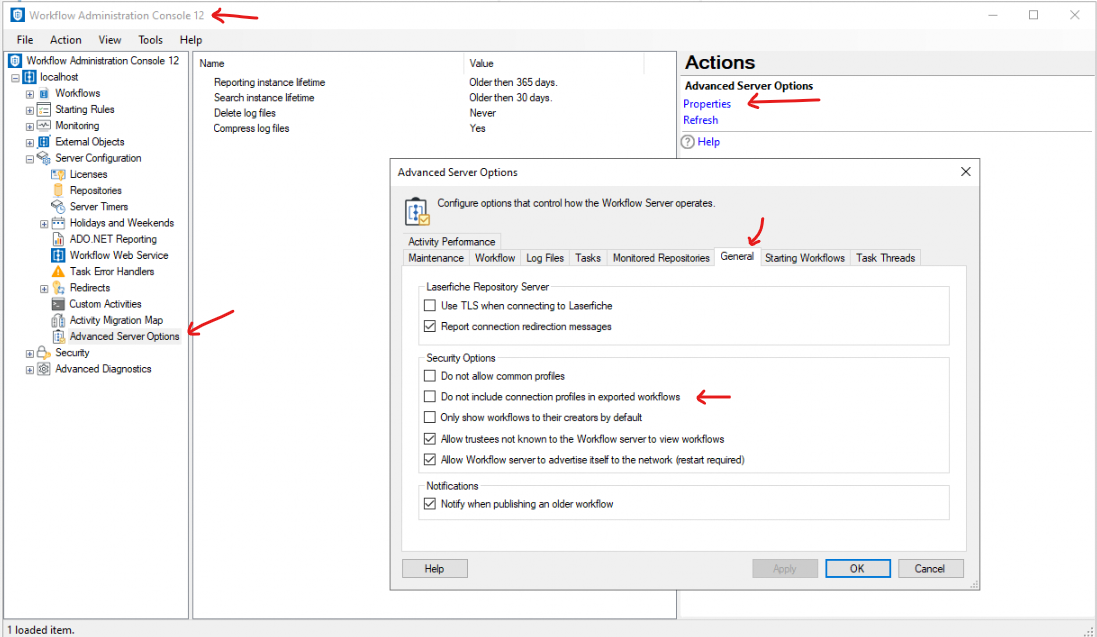Click the Advanced Server Options tree icon

58,336
